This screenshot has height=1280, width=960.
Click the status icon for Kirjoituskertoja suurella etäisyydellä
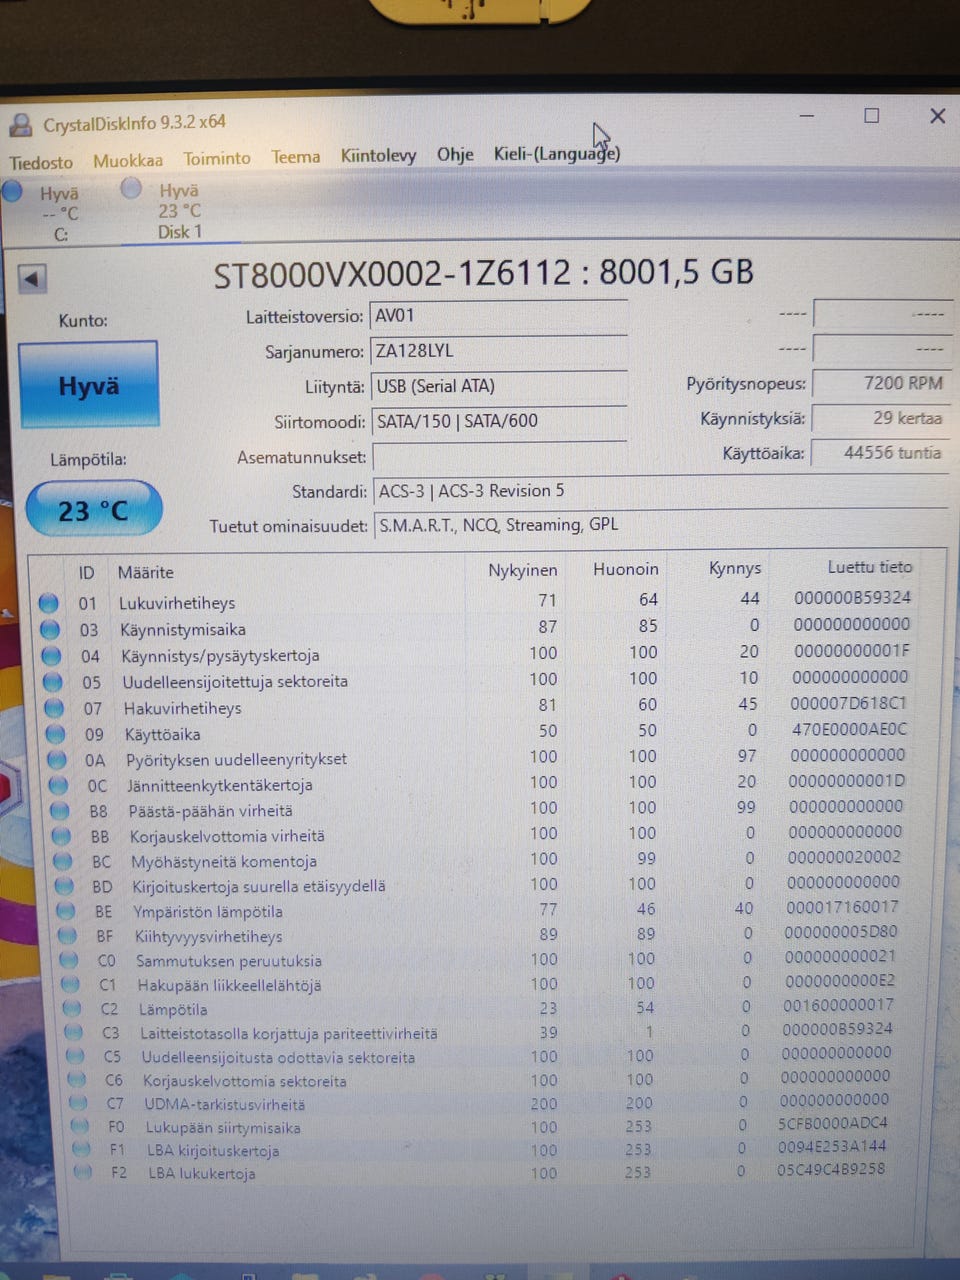tap(65, 886)
